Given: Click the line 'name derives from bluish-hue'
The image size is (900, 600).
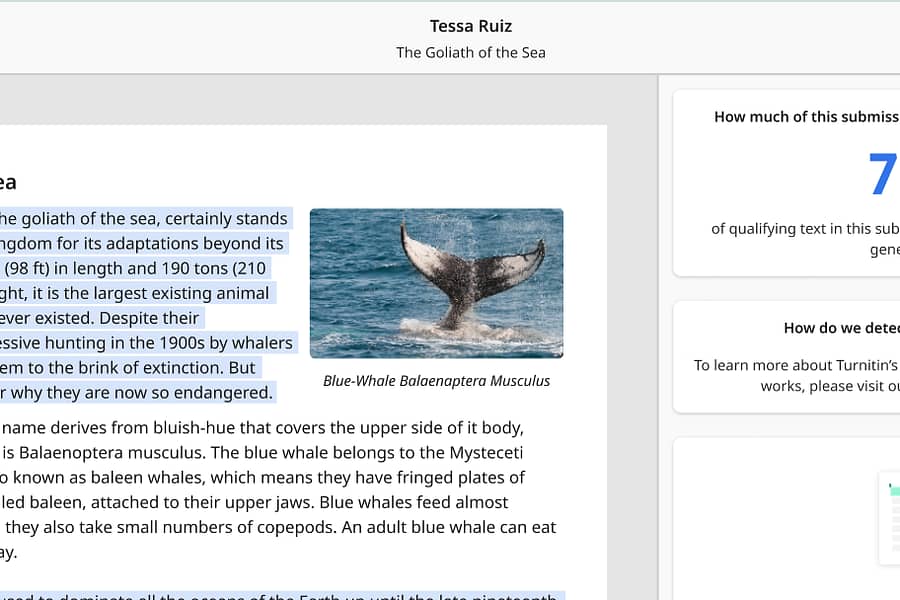Looking at the screenshot, I should point(262,427).
